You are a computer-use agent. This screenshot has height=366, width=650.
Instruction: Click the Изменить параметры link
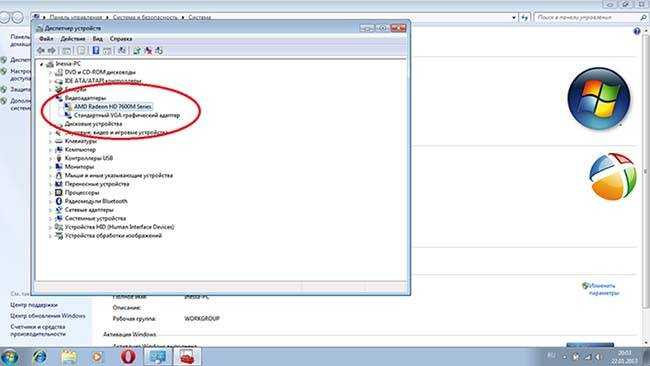(x=603, y=289)
